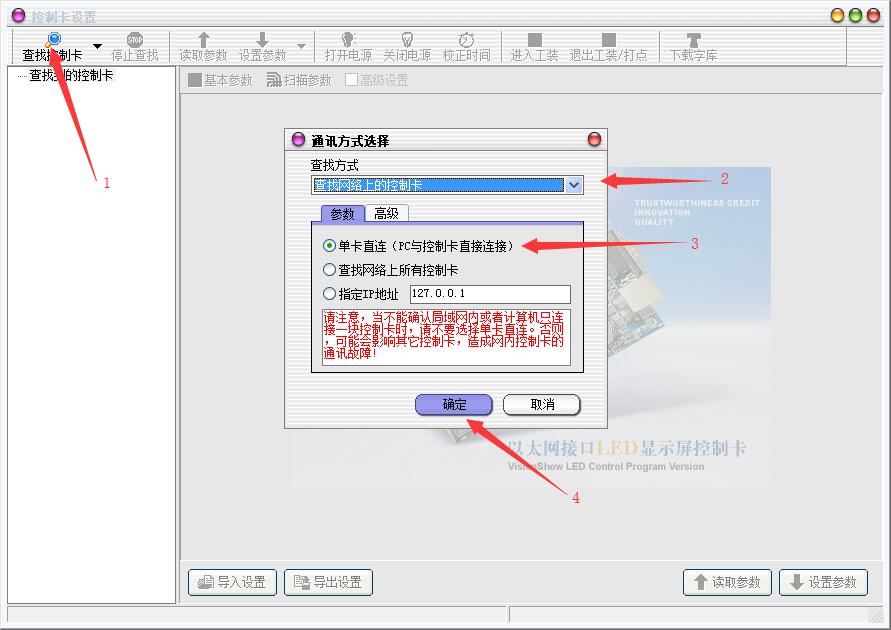Click the 读取参数 toolbar up-arrow icon
Screen dimensions: 891x630
tap(203, 39)
